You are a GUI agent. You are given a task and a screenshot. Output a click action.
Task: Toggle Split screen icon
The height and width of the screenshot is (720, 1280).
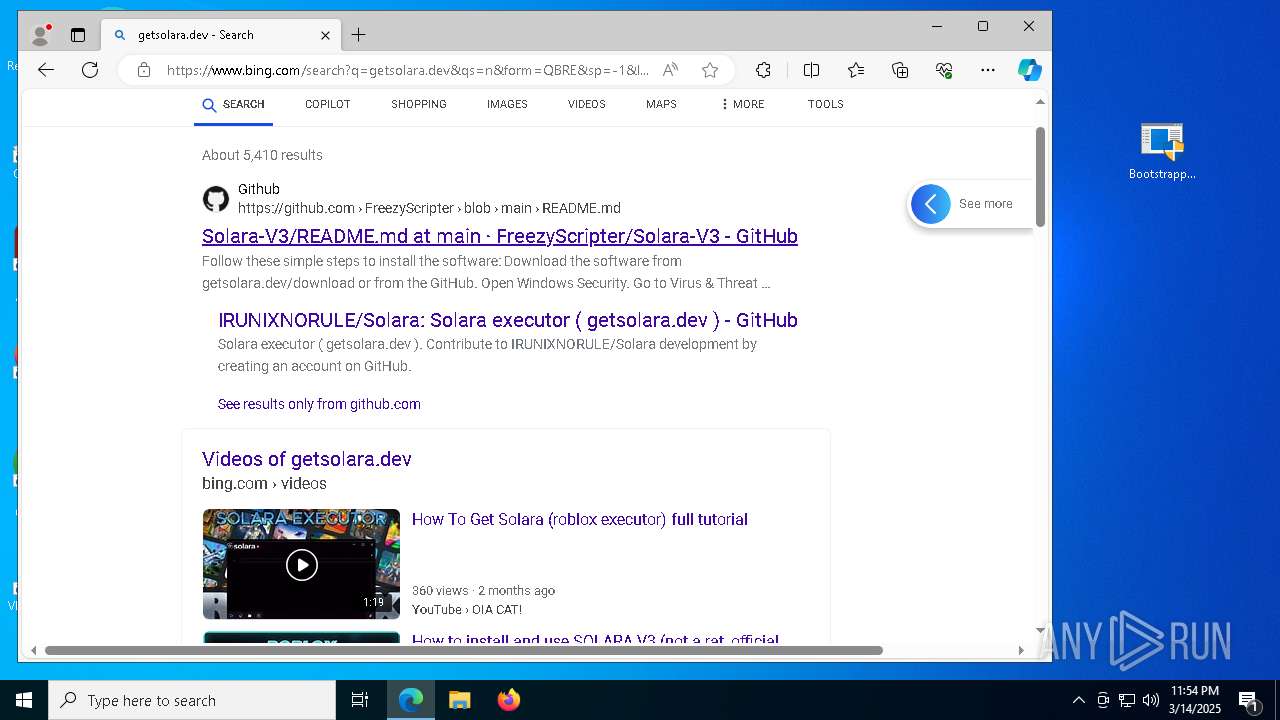pyautogui.click(x=811, y=70)
